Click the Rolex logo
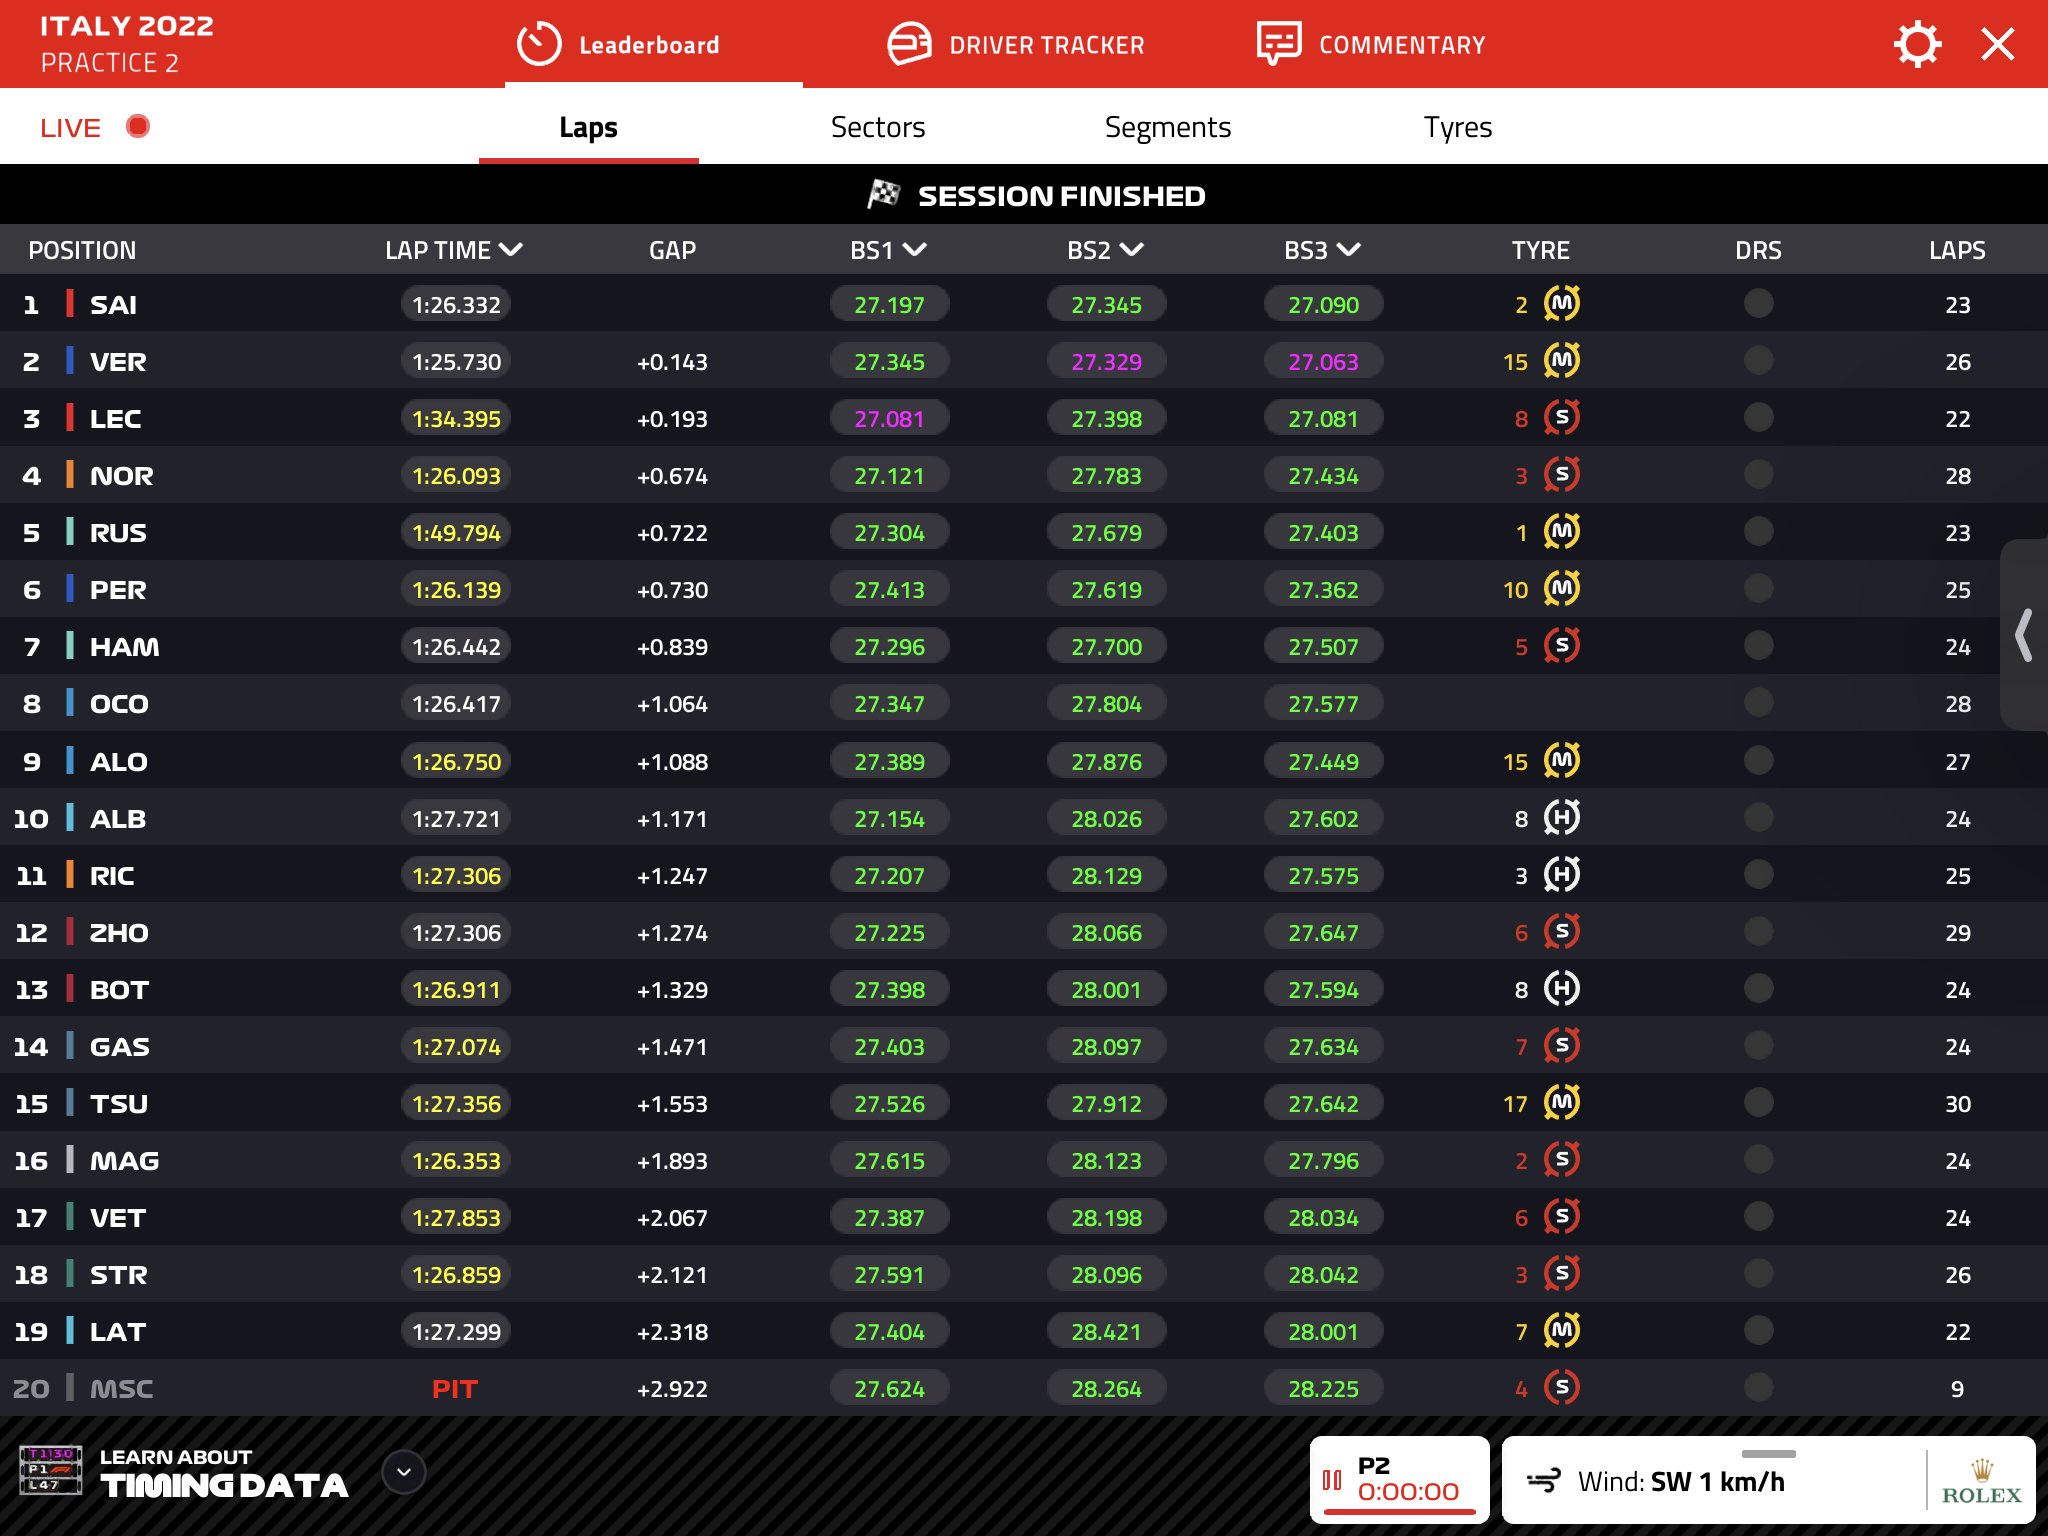Image resolution: width=2048 pixels, height=1536 pixels. tap(1981, 1482)
